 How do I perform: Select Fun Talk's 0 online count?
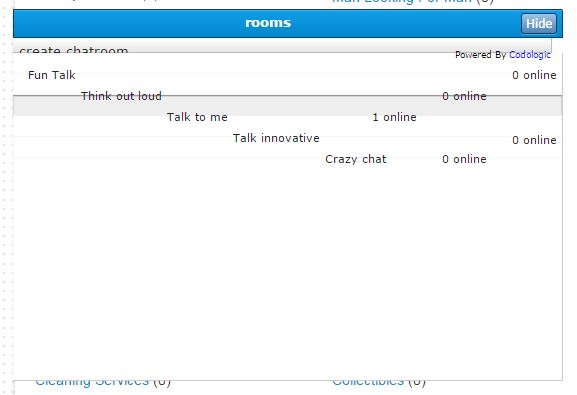[534, 75]
